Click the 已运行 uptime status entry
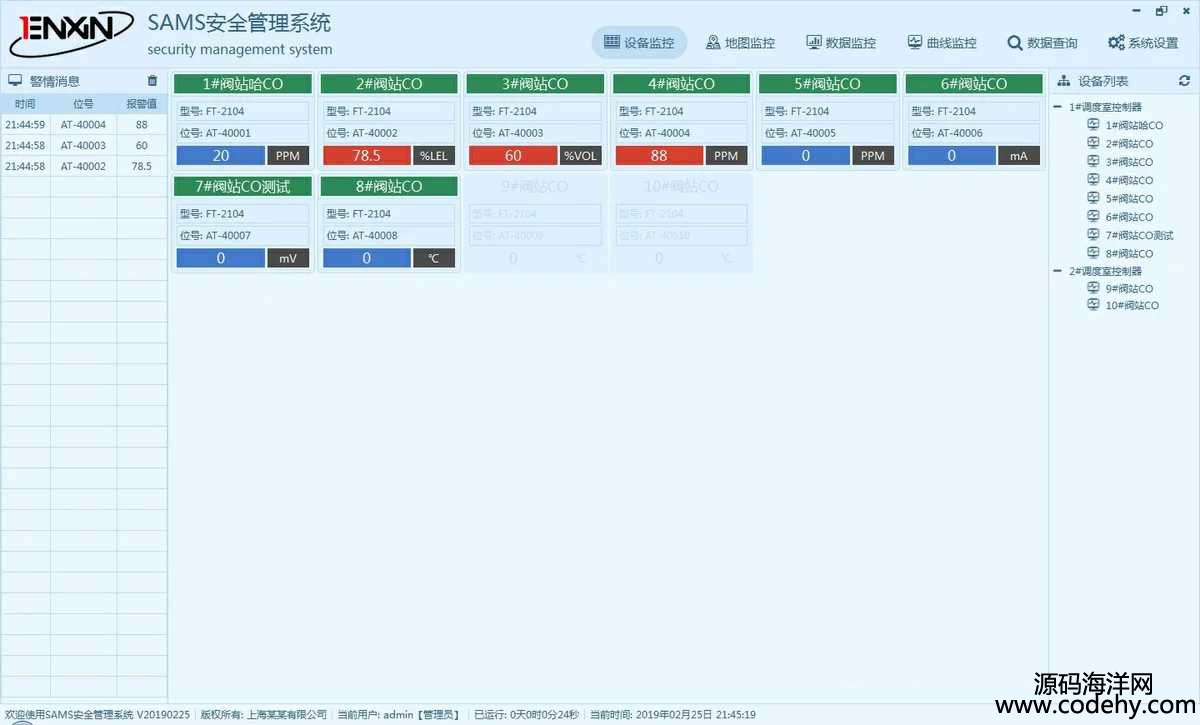The height and width of the screenshot is (725, 1200). point(526,714)
